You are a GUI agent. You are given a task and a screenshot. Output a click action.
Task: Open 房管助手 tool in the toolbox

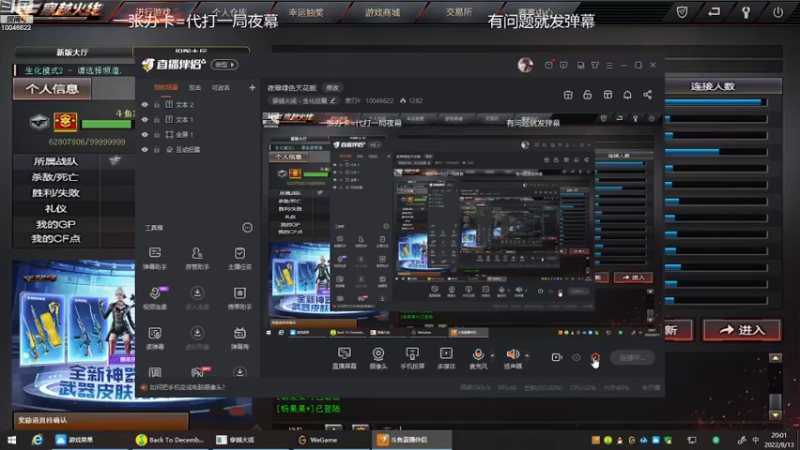tap(197, 258)
